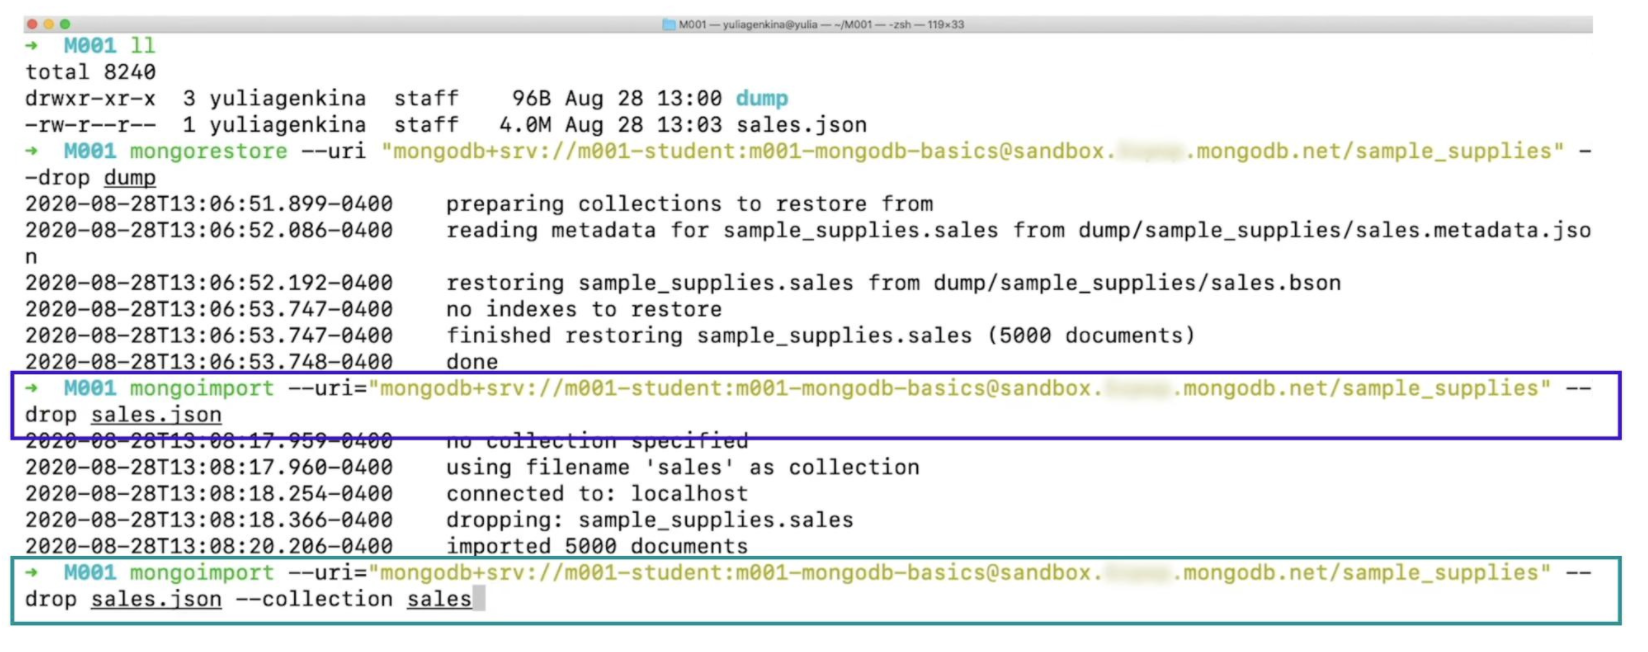This screenshot has height=652, width=1648.
Task: Select timestamp "2020-08-28T13:06:53.748-0400"
Action: coord(209,362)
